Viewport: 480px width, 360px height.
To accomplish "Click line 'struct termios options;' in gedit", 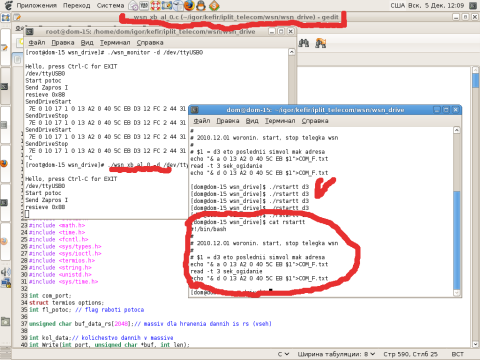I will pos(66,303).
